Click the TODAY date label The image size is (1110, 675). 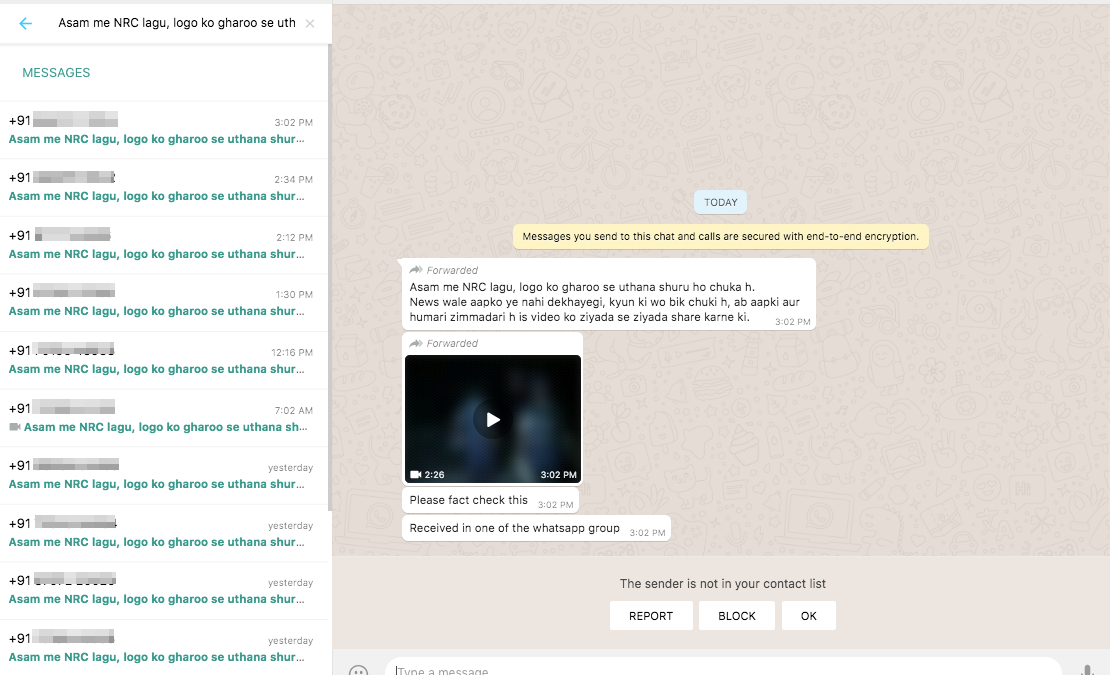pyautogui.click(x=721, y=202)
